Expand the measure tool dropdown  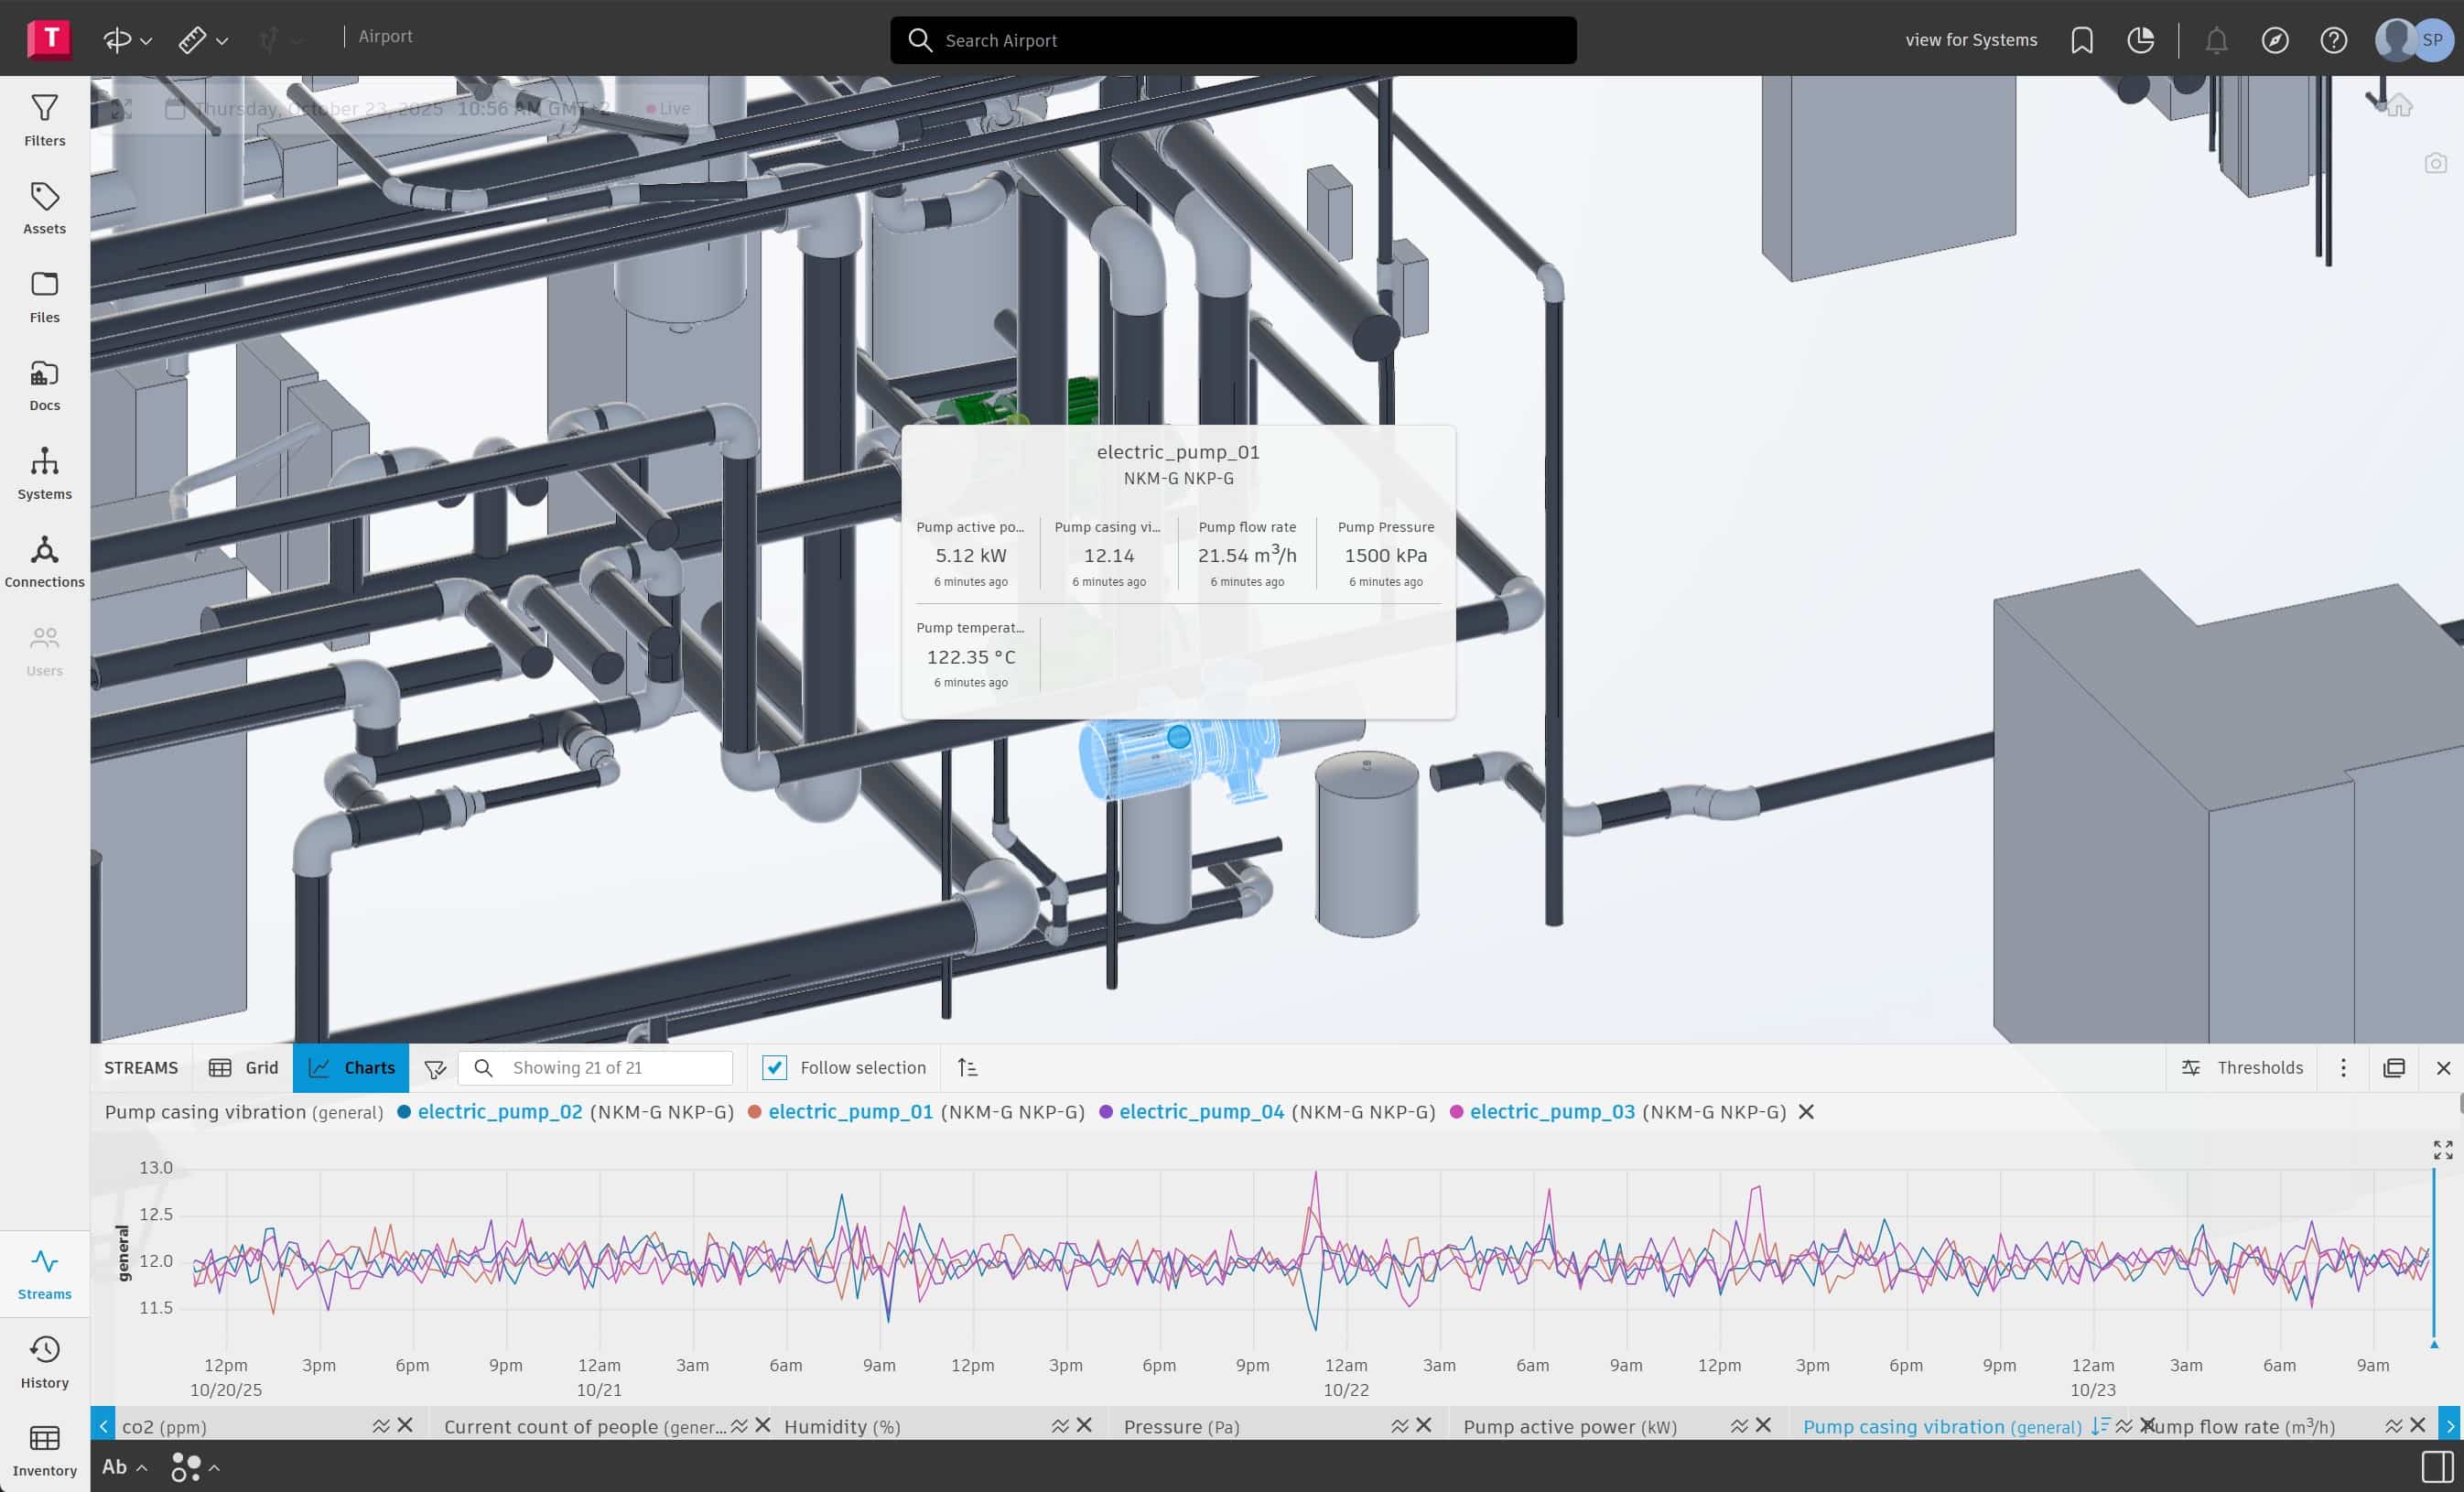click(x=222, y=41)
